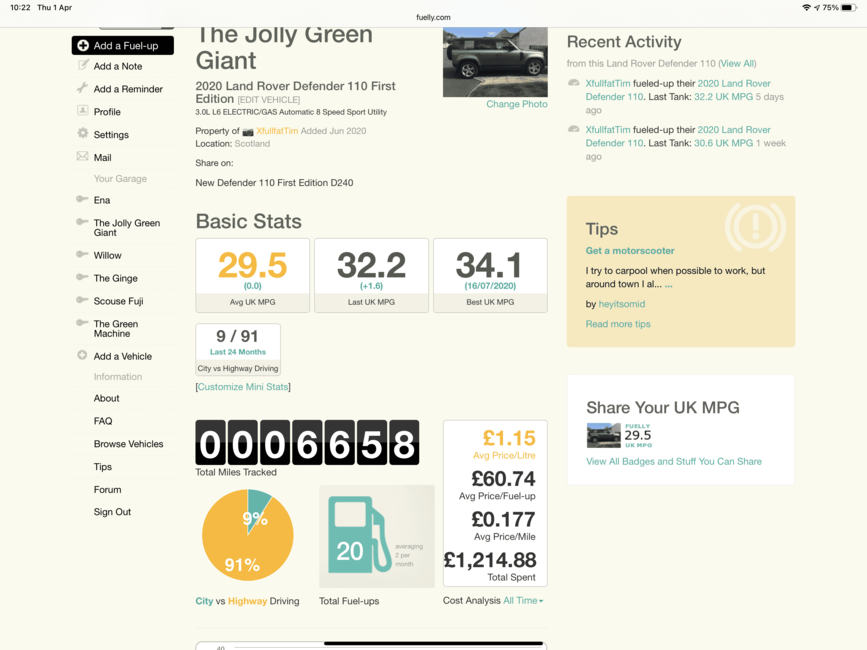Click the 32.2 UK MPG last tank link
The height and width of the screenshot is (650, 867).
click(723, 97)
